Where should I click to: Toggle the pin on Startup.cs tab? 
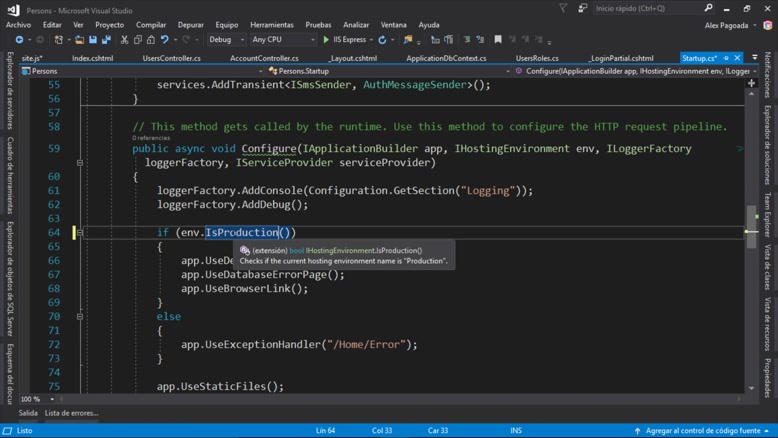tap(726, 58)
